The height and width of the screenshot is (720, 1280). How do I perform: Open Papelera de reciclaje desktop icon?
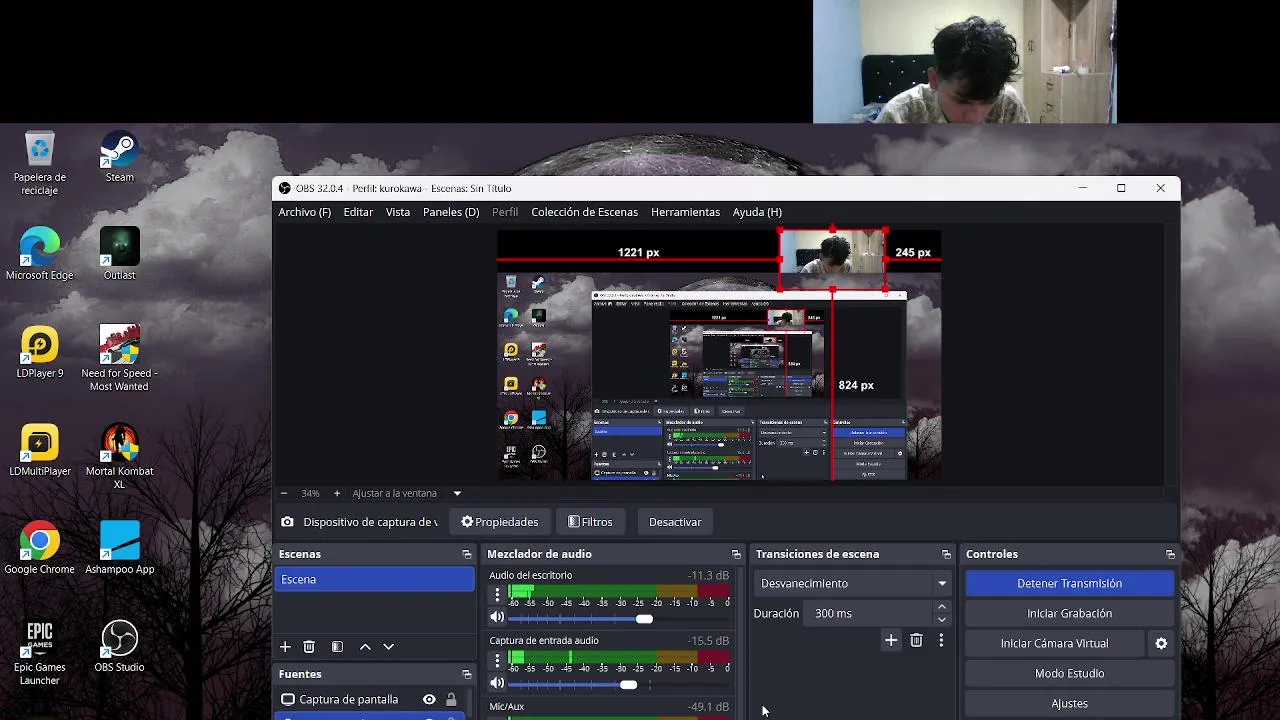40,163
